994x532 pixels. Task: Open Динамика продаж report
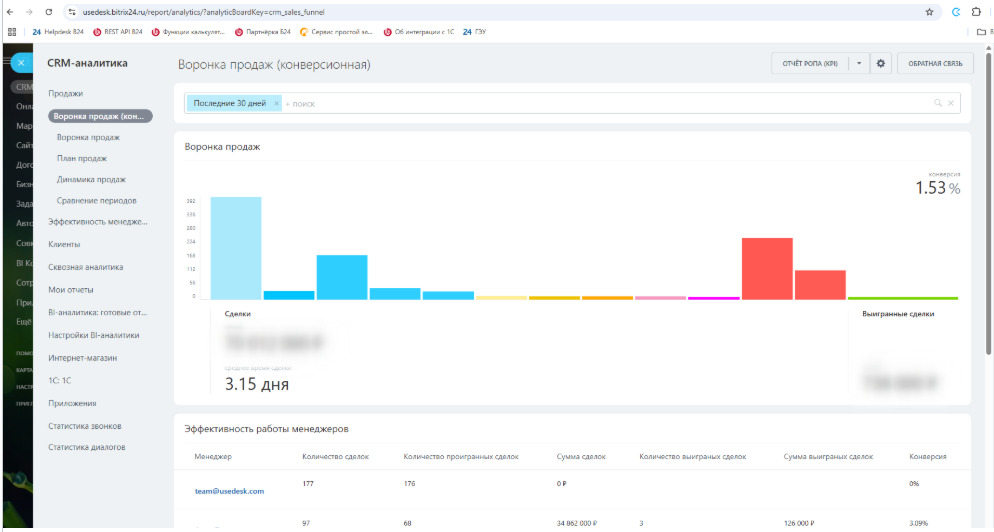[x=91, y=179]
